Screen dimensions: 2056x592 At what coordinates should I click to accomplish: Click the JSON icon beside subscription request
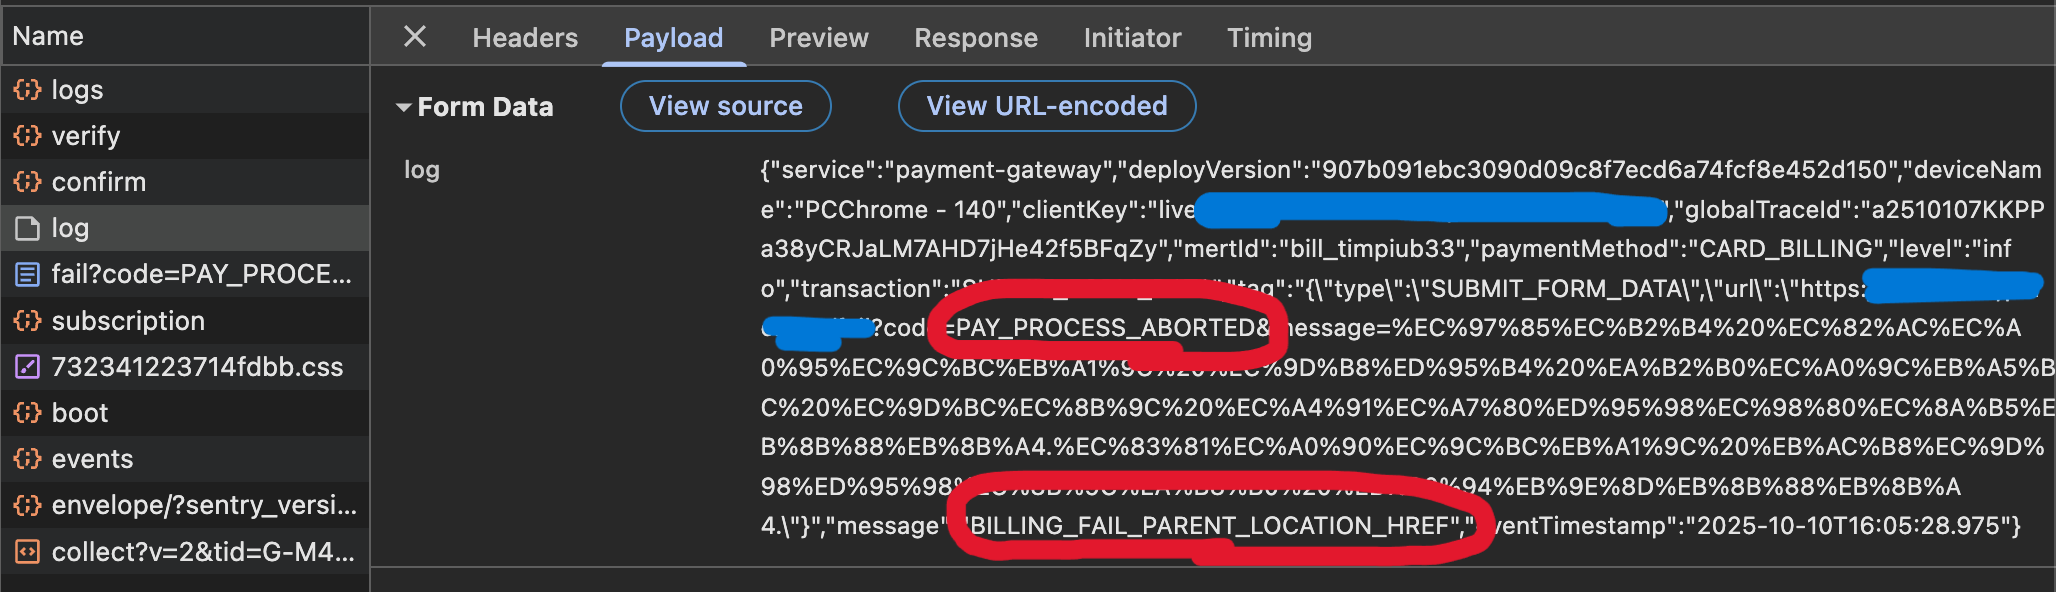(27, 321)
